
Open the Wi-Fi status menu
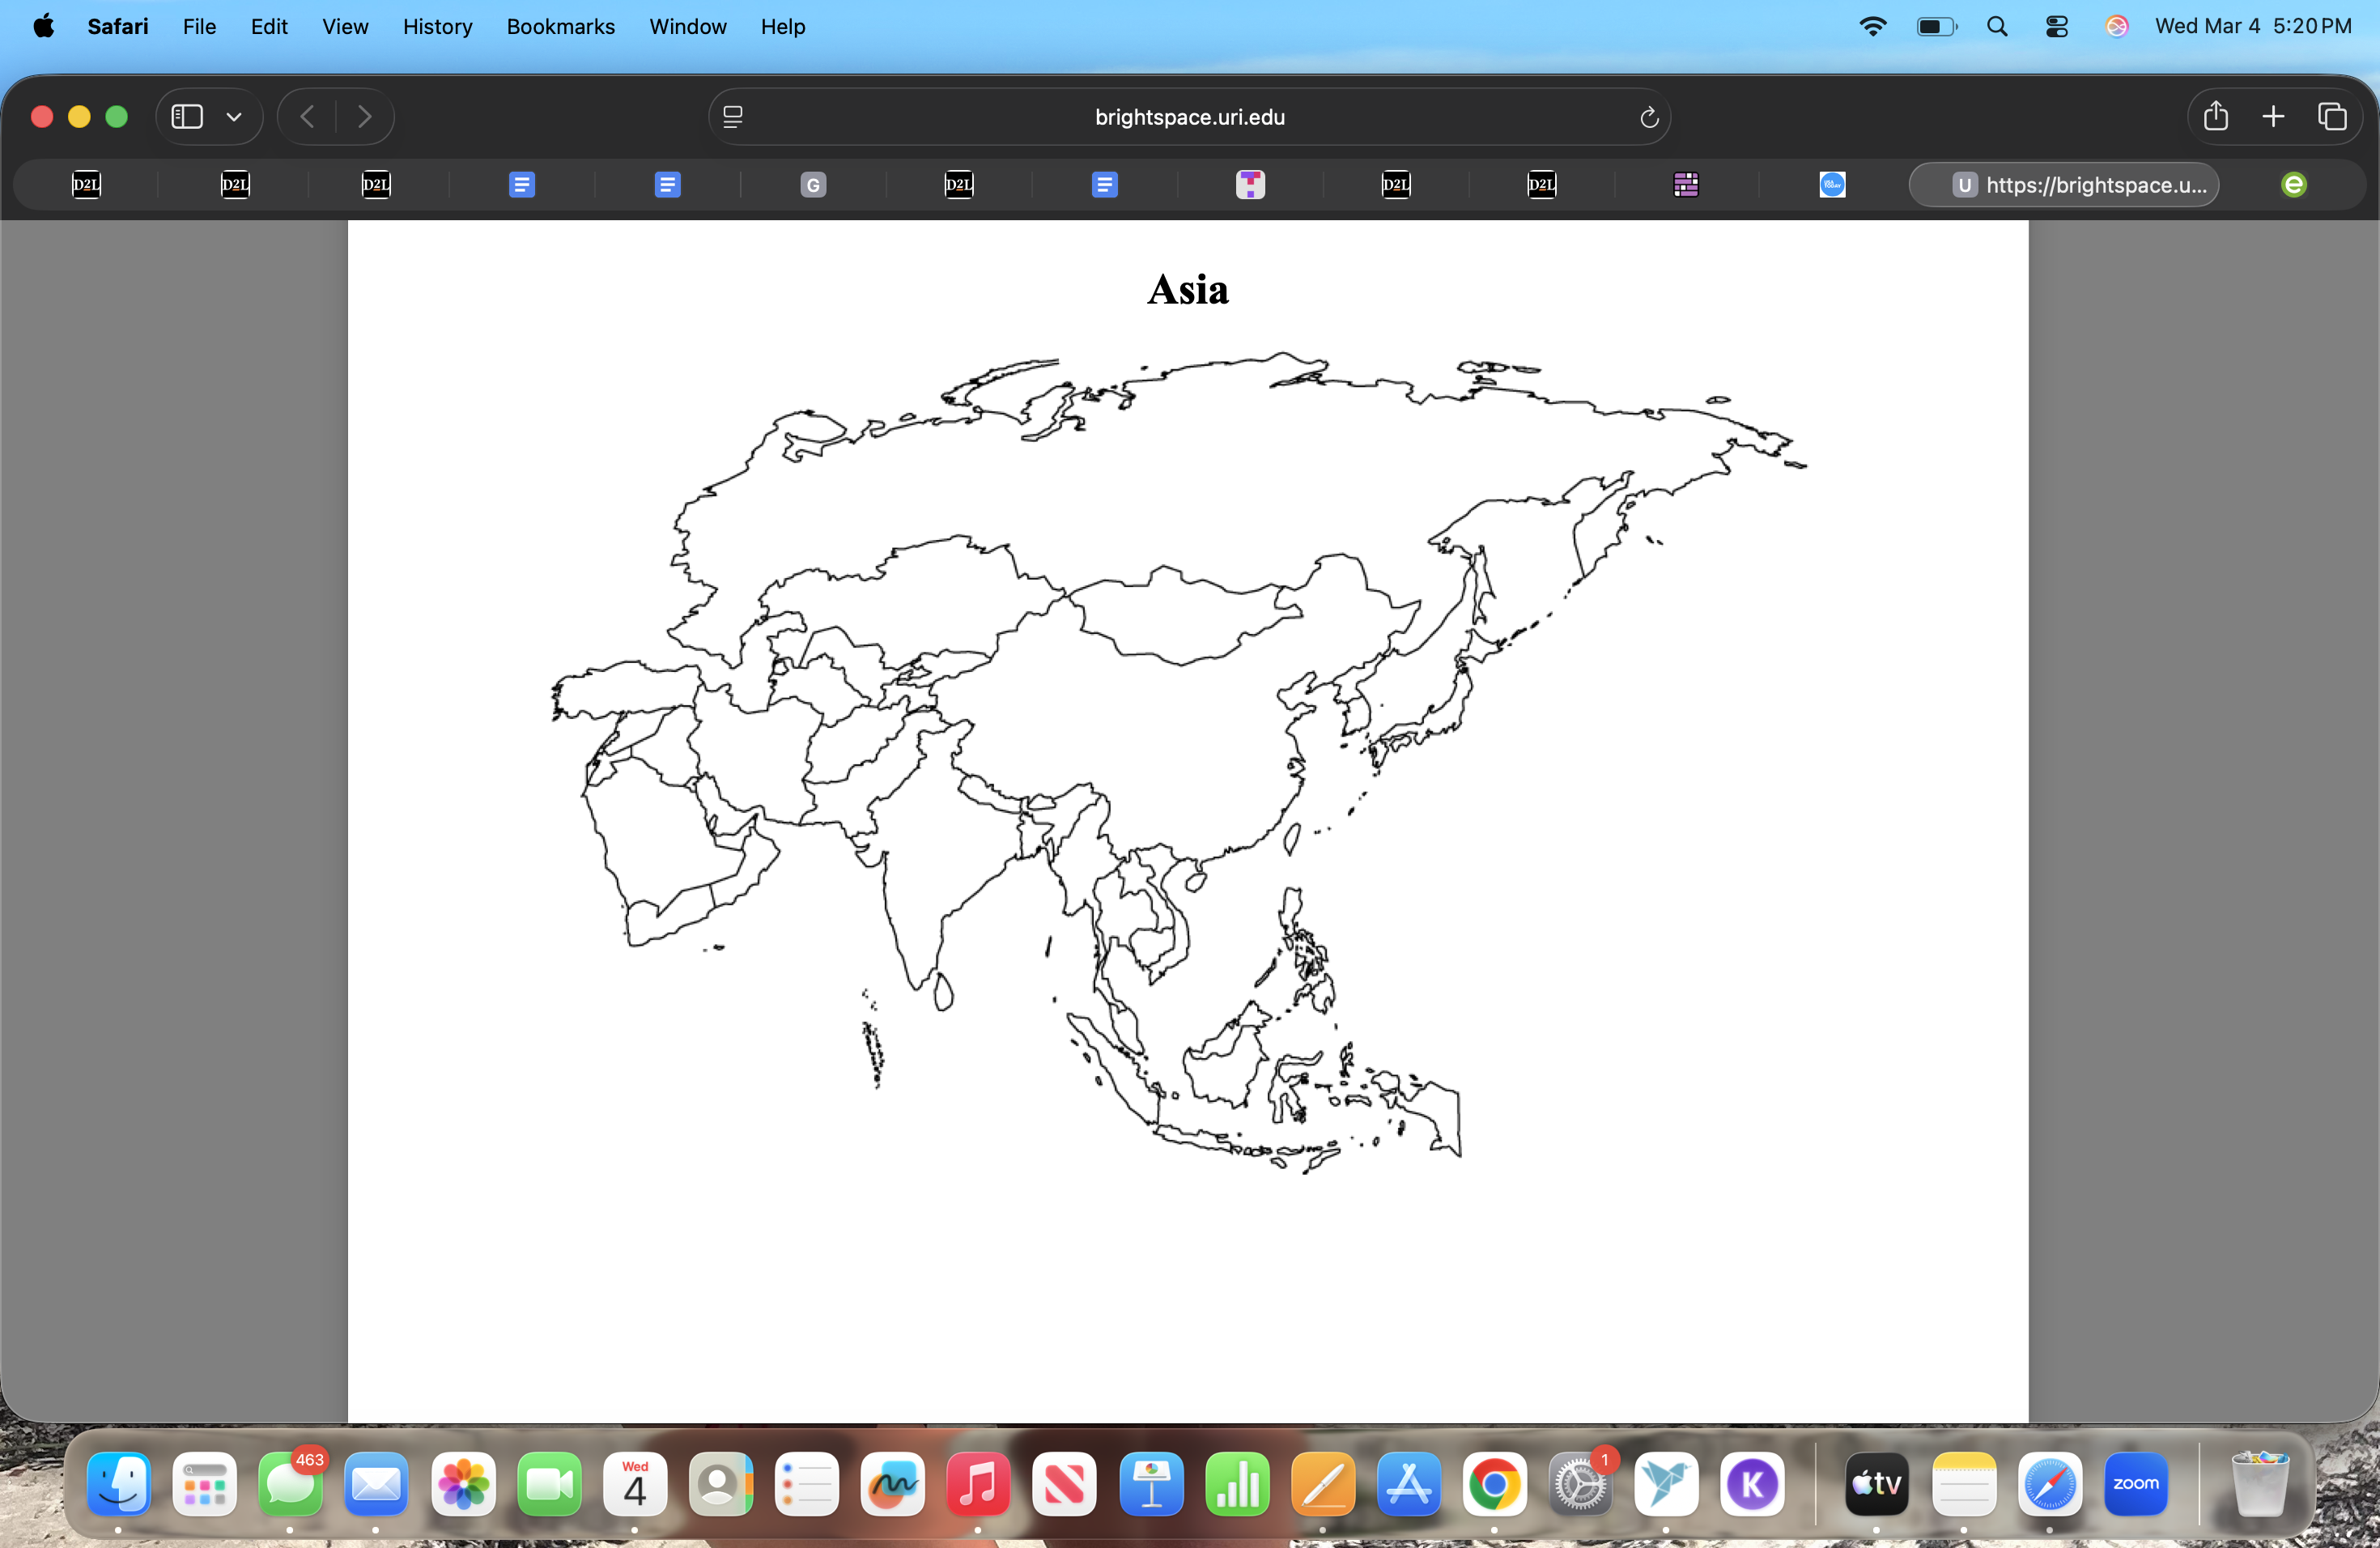coord(1872,27)
